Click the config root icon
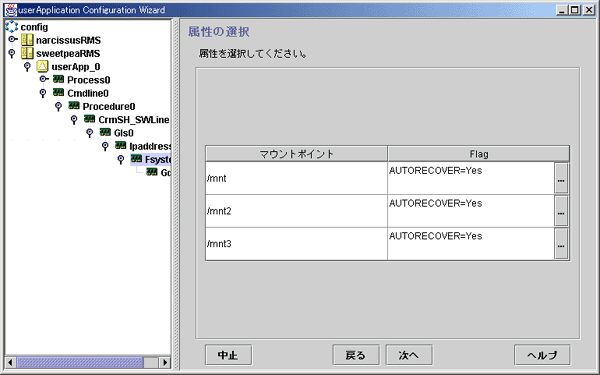This screenshot has width=600, height=375. click(11, 26)
